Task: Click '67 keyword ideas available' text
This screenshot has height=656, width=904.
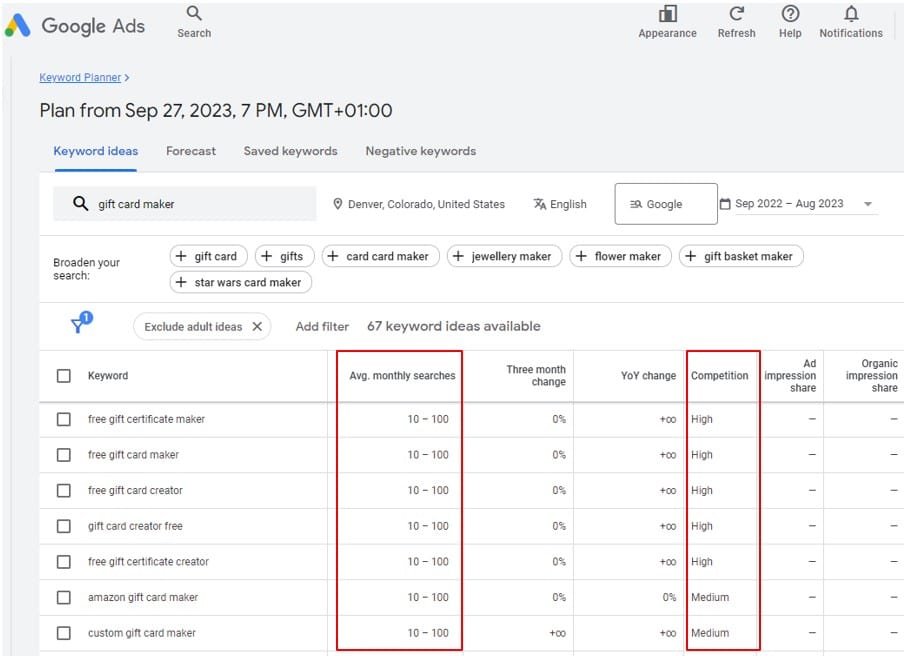Action: 454,326
